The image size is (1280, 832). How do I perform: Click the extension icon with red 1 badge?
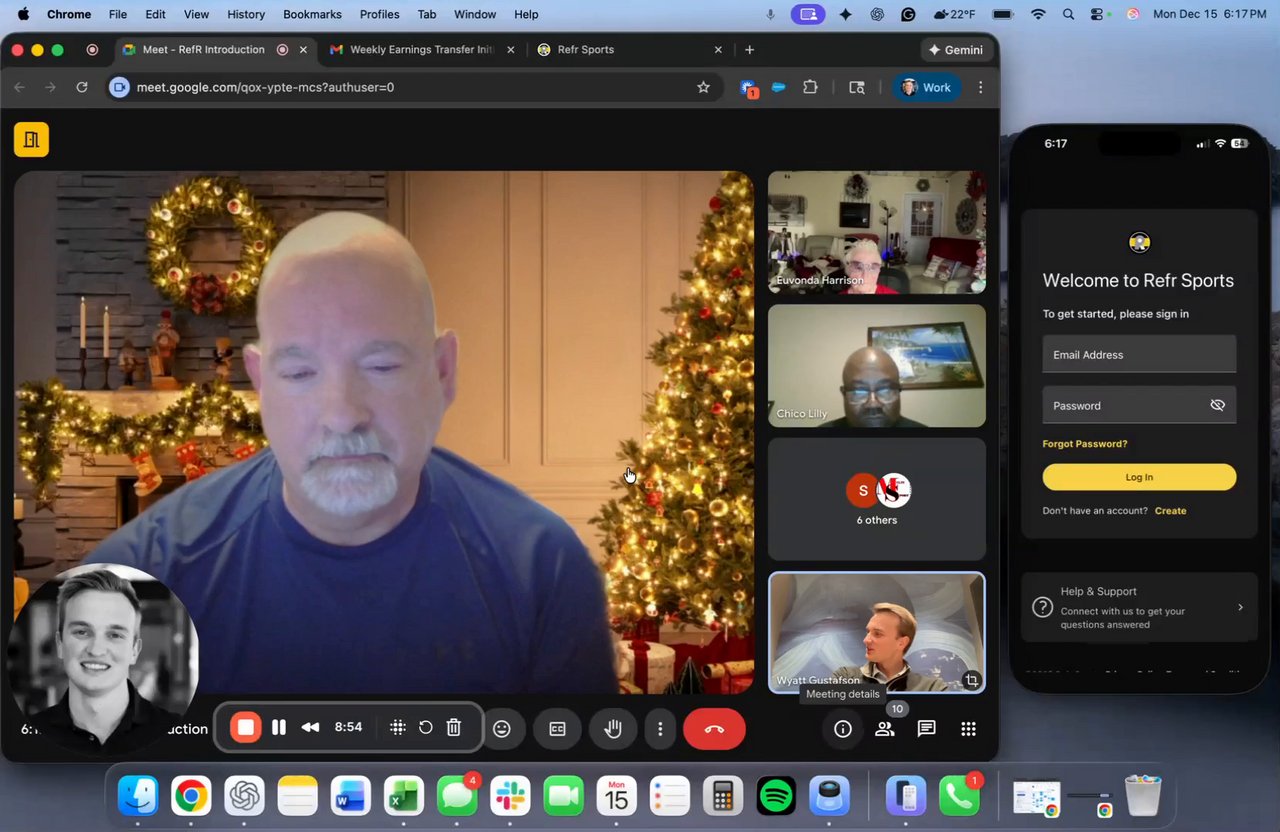(x=748, y=88)
